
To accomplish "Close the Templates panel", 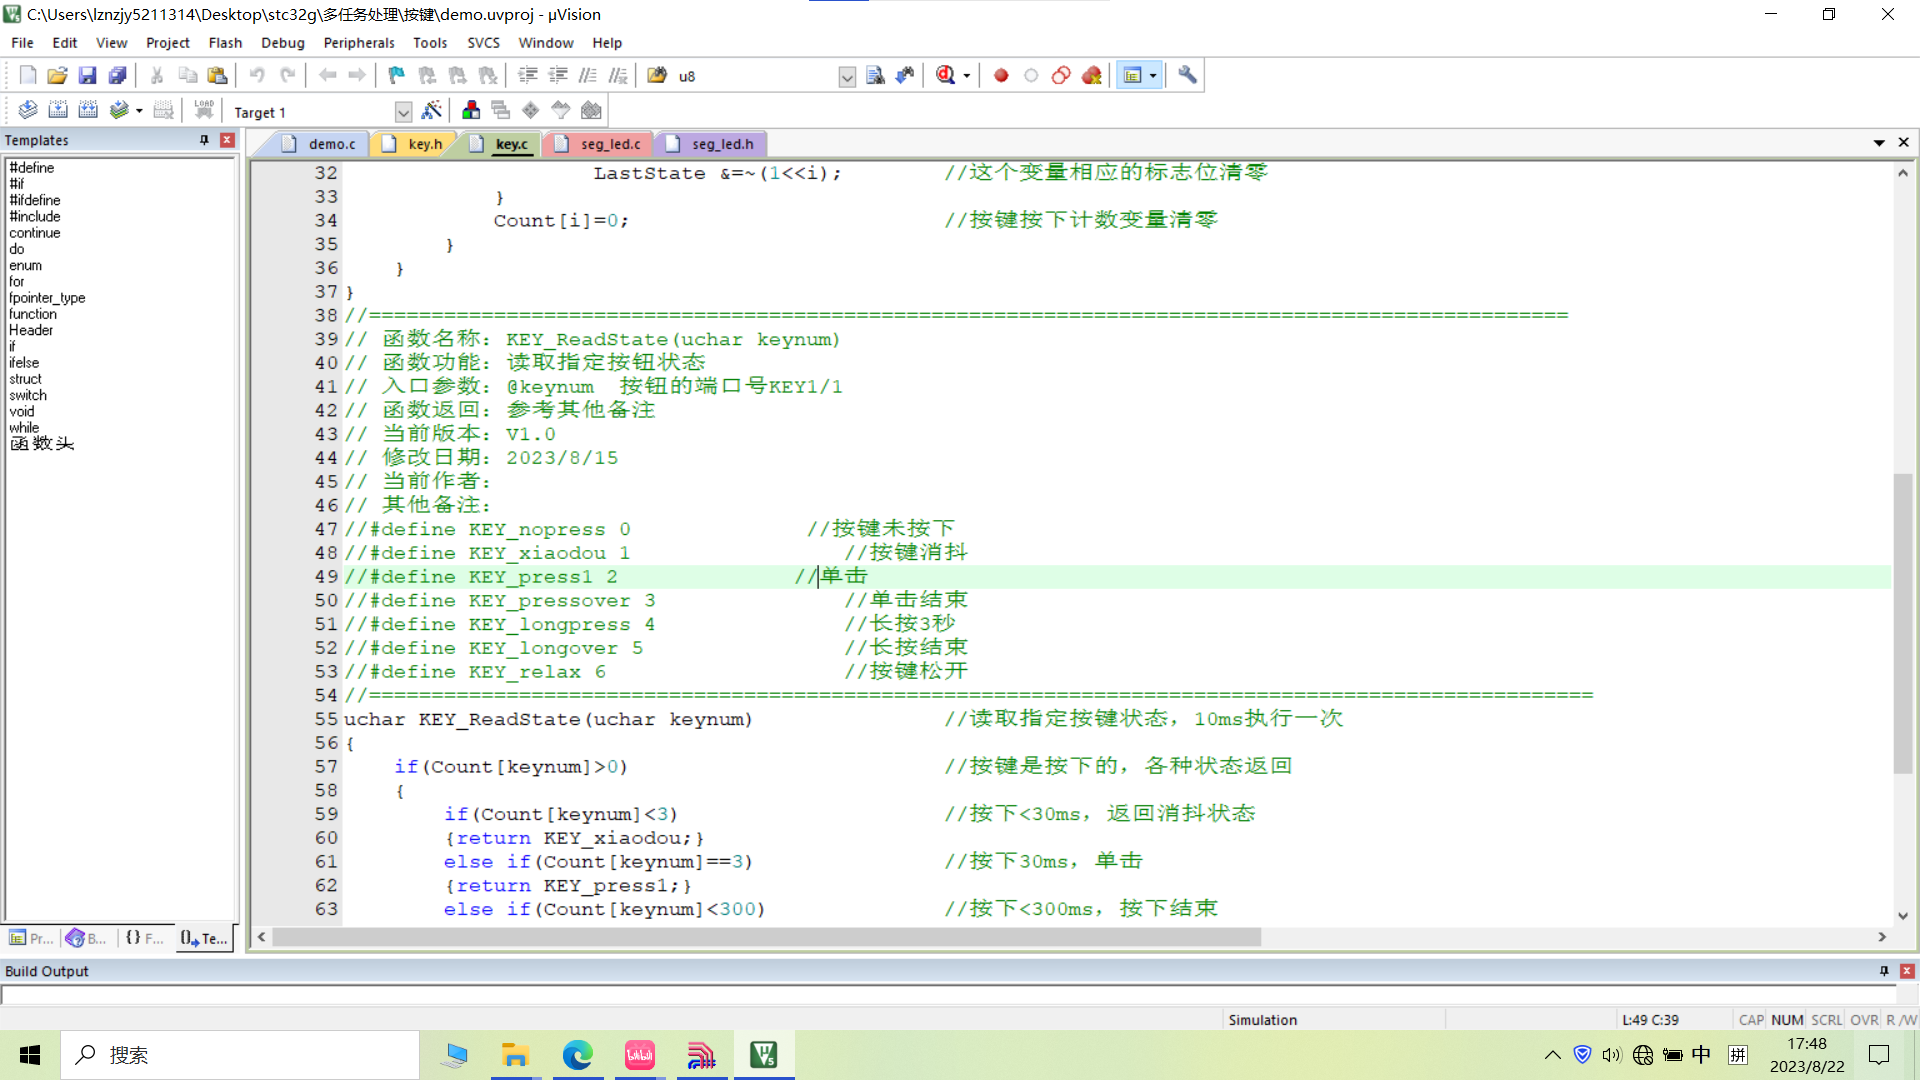I will pyautogui.click(x=227, y=140).
